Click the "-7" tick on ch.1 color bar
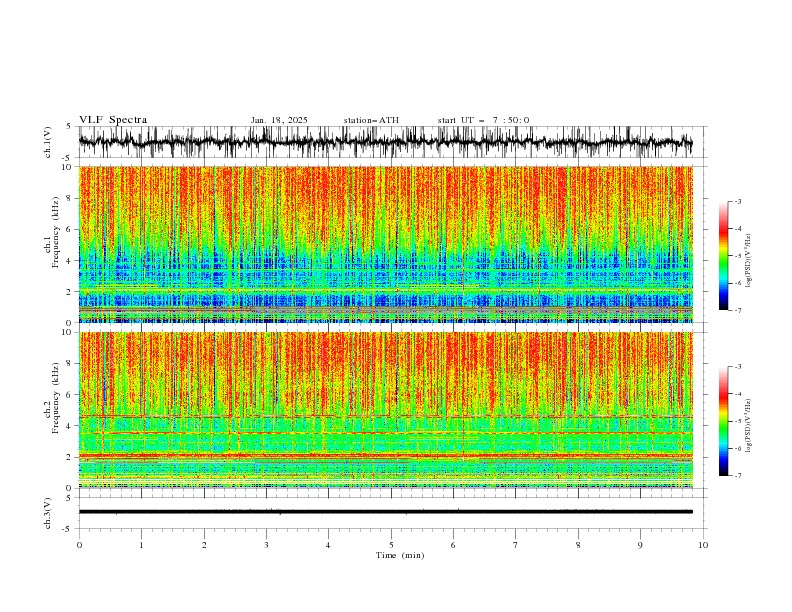Screen dimensions: 792x612 coord(737,310)
